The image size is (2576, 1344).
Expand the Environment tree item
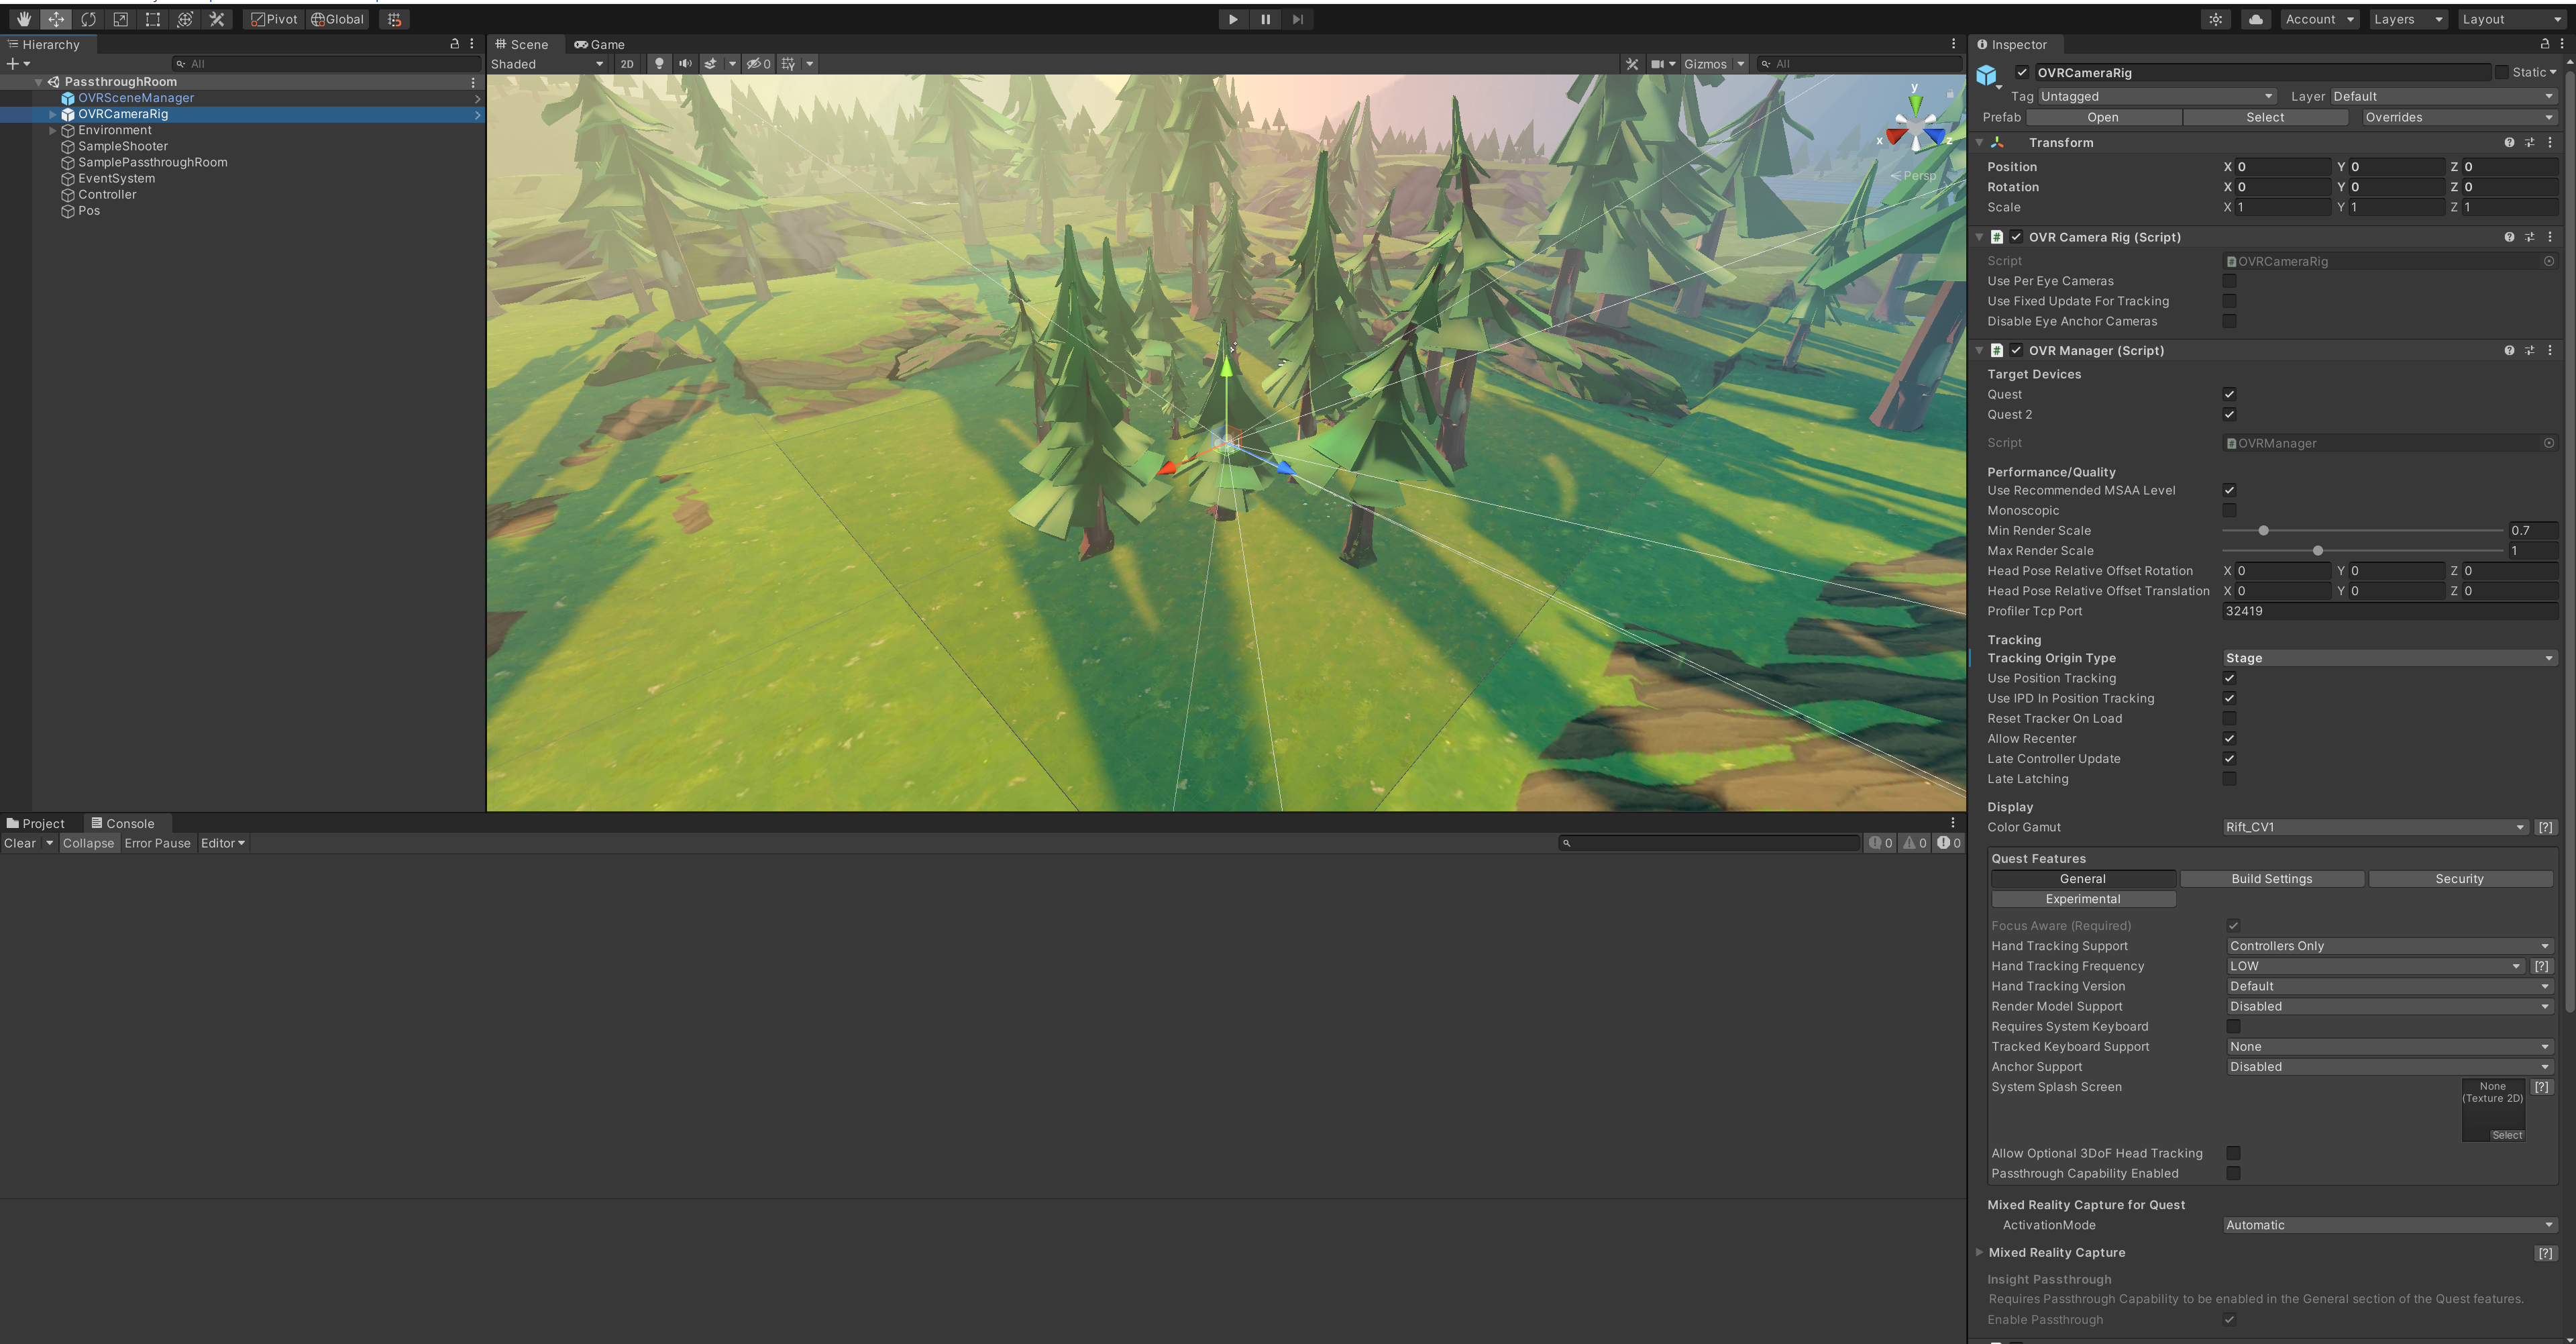tap(53, 130)
